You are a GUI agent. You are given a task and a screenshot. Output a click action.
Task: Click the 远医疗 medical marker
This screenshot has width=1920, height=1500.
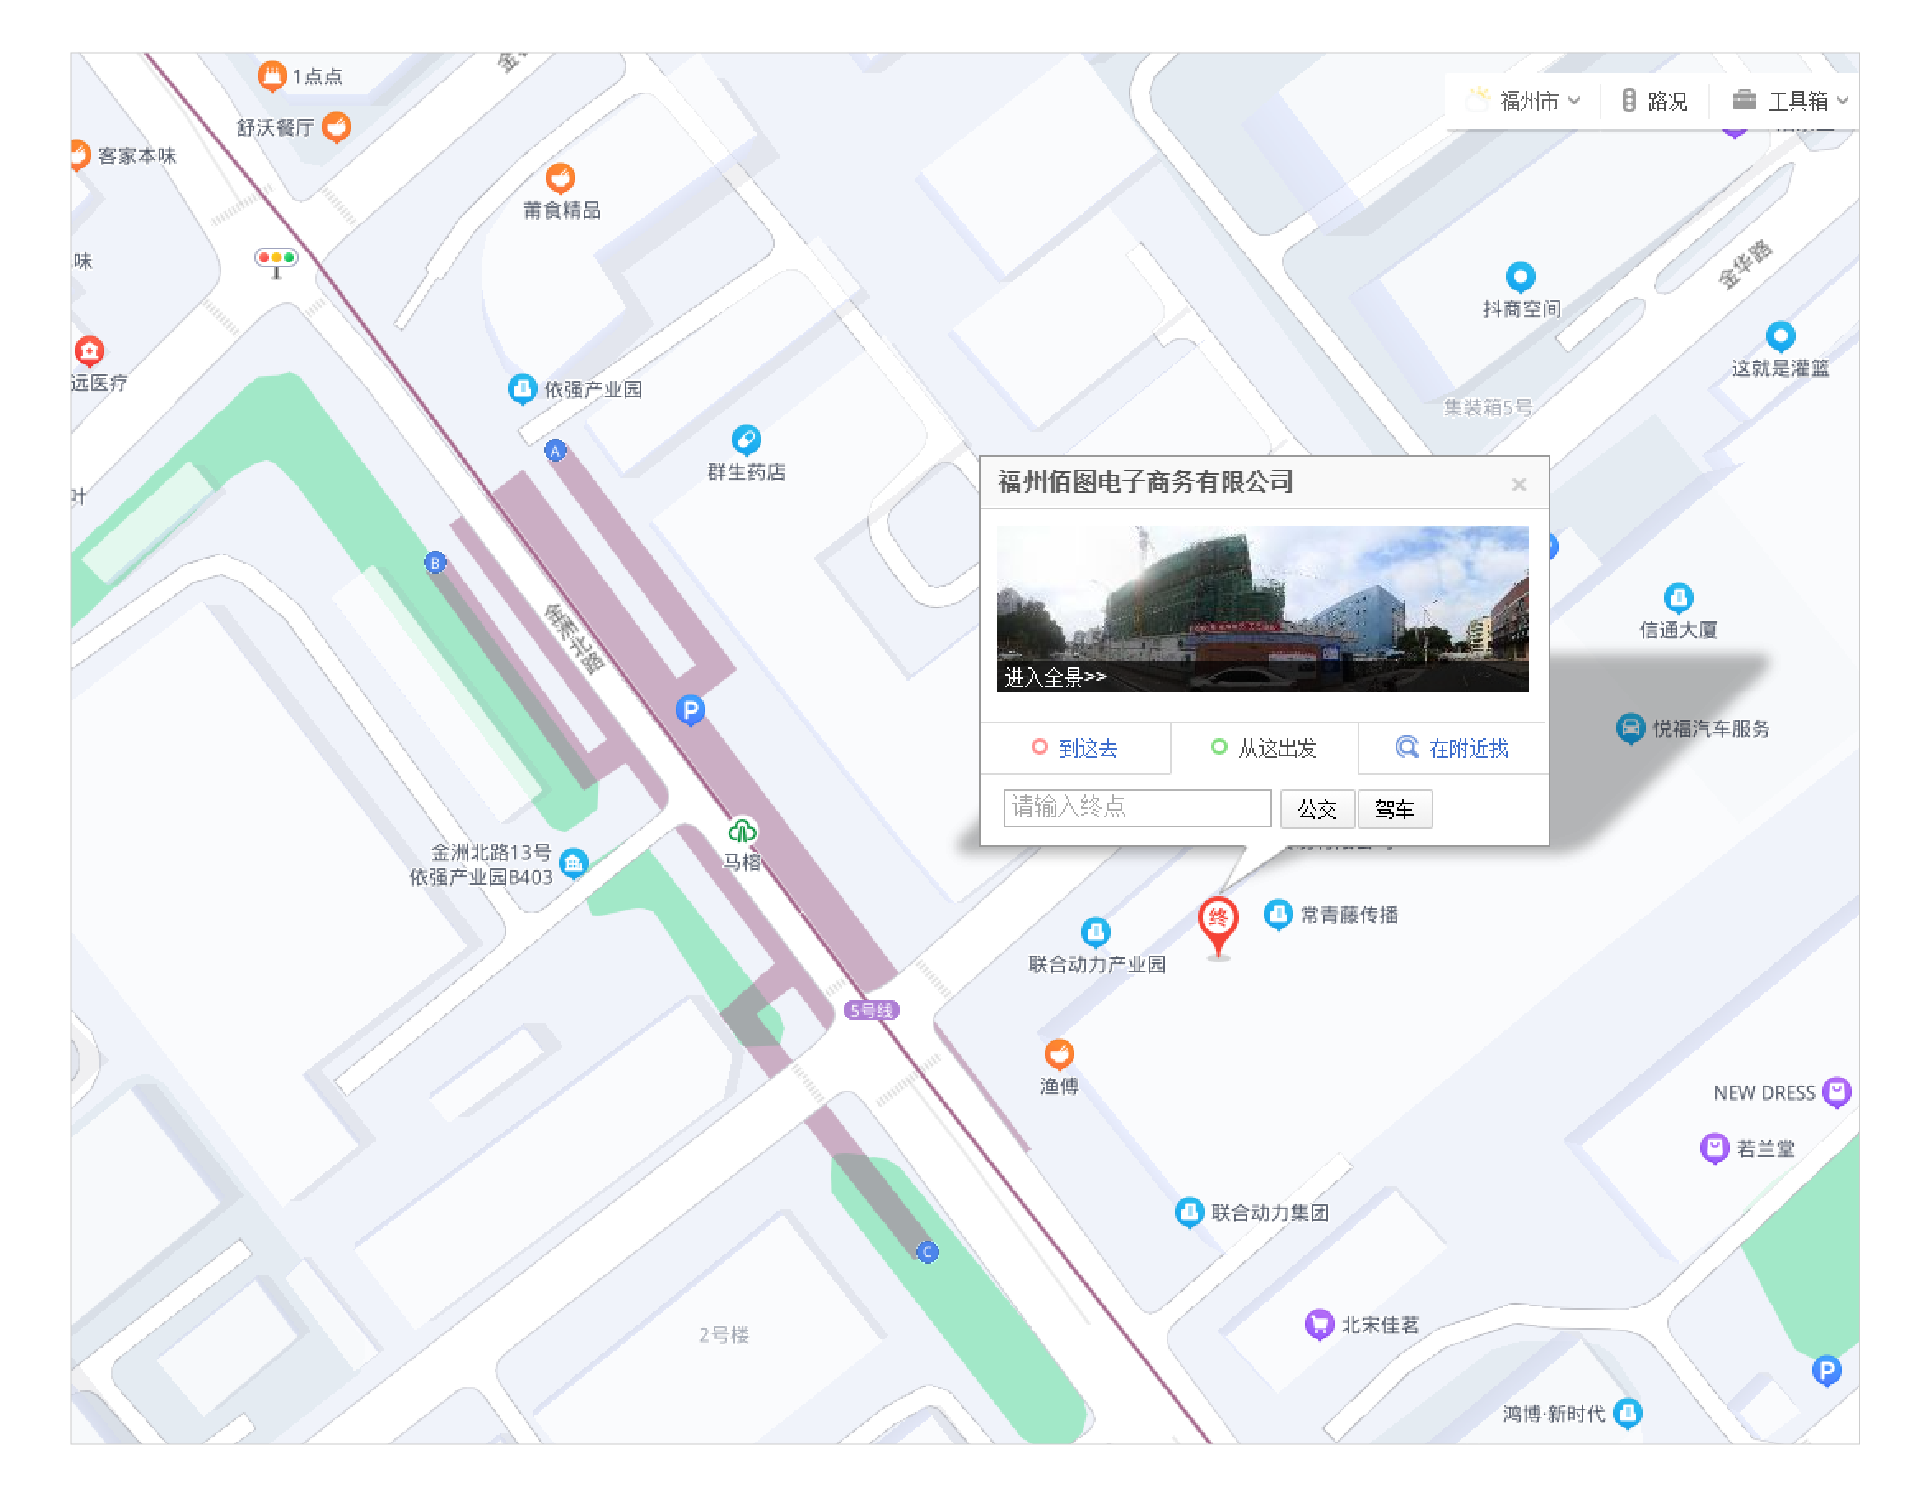tap(89, 351)
